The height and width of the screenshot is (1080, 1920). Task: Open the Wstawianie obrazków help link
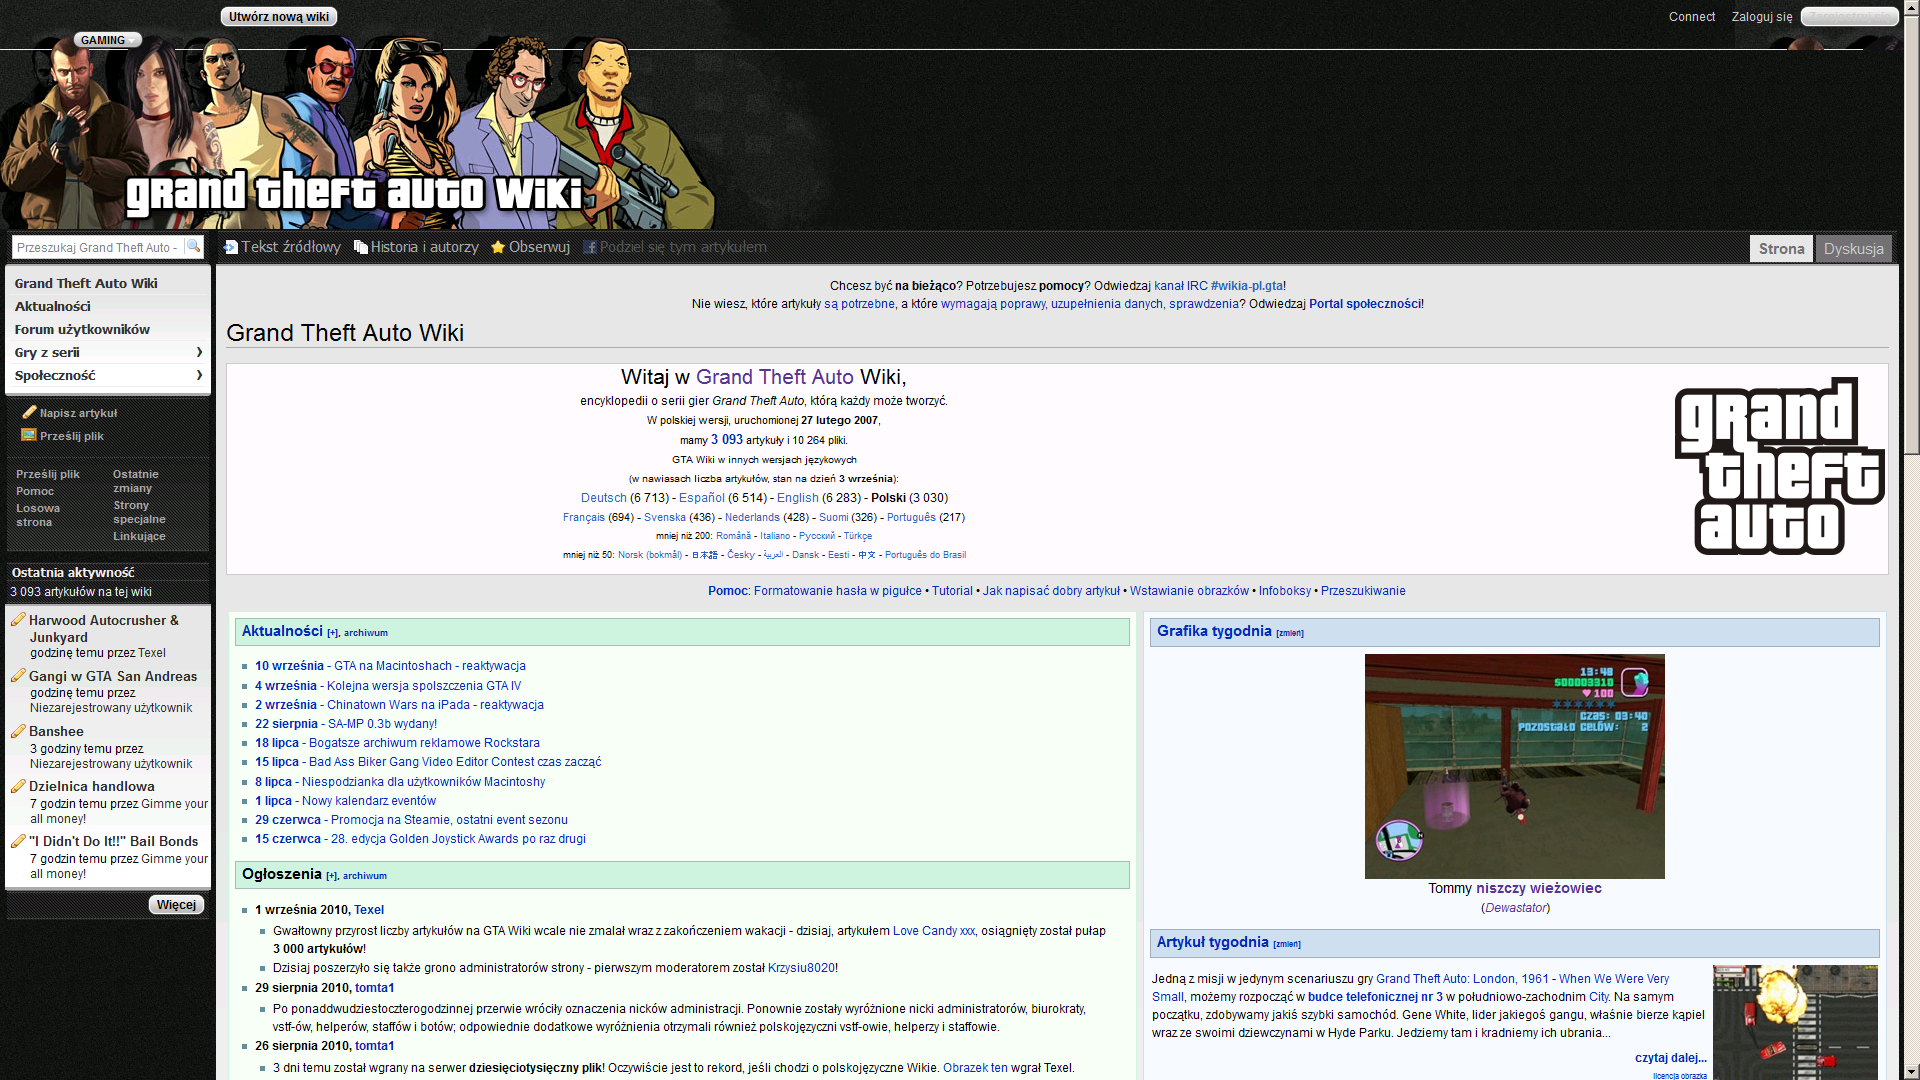pos(1189,591)
